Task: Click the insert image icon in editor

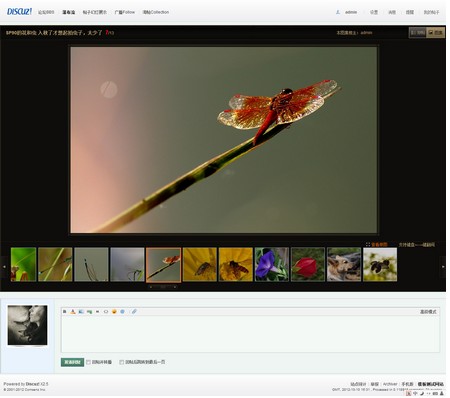Action: (81, 312)
